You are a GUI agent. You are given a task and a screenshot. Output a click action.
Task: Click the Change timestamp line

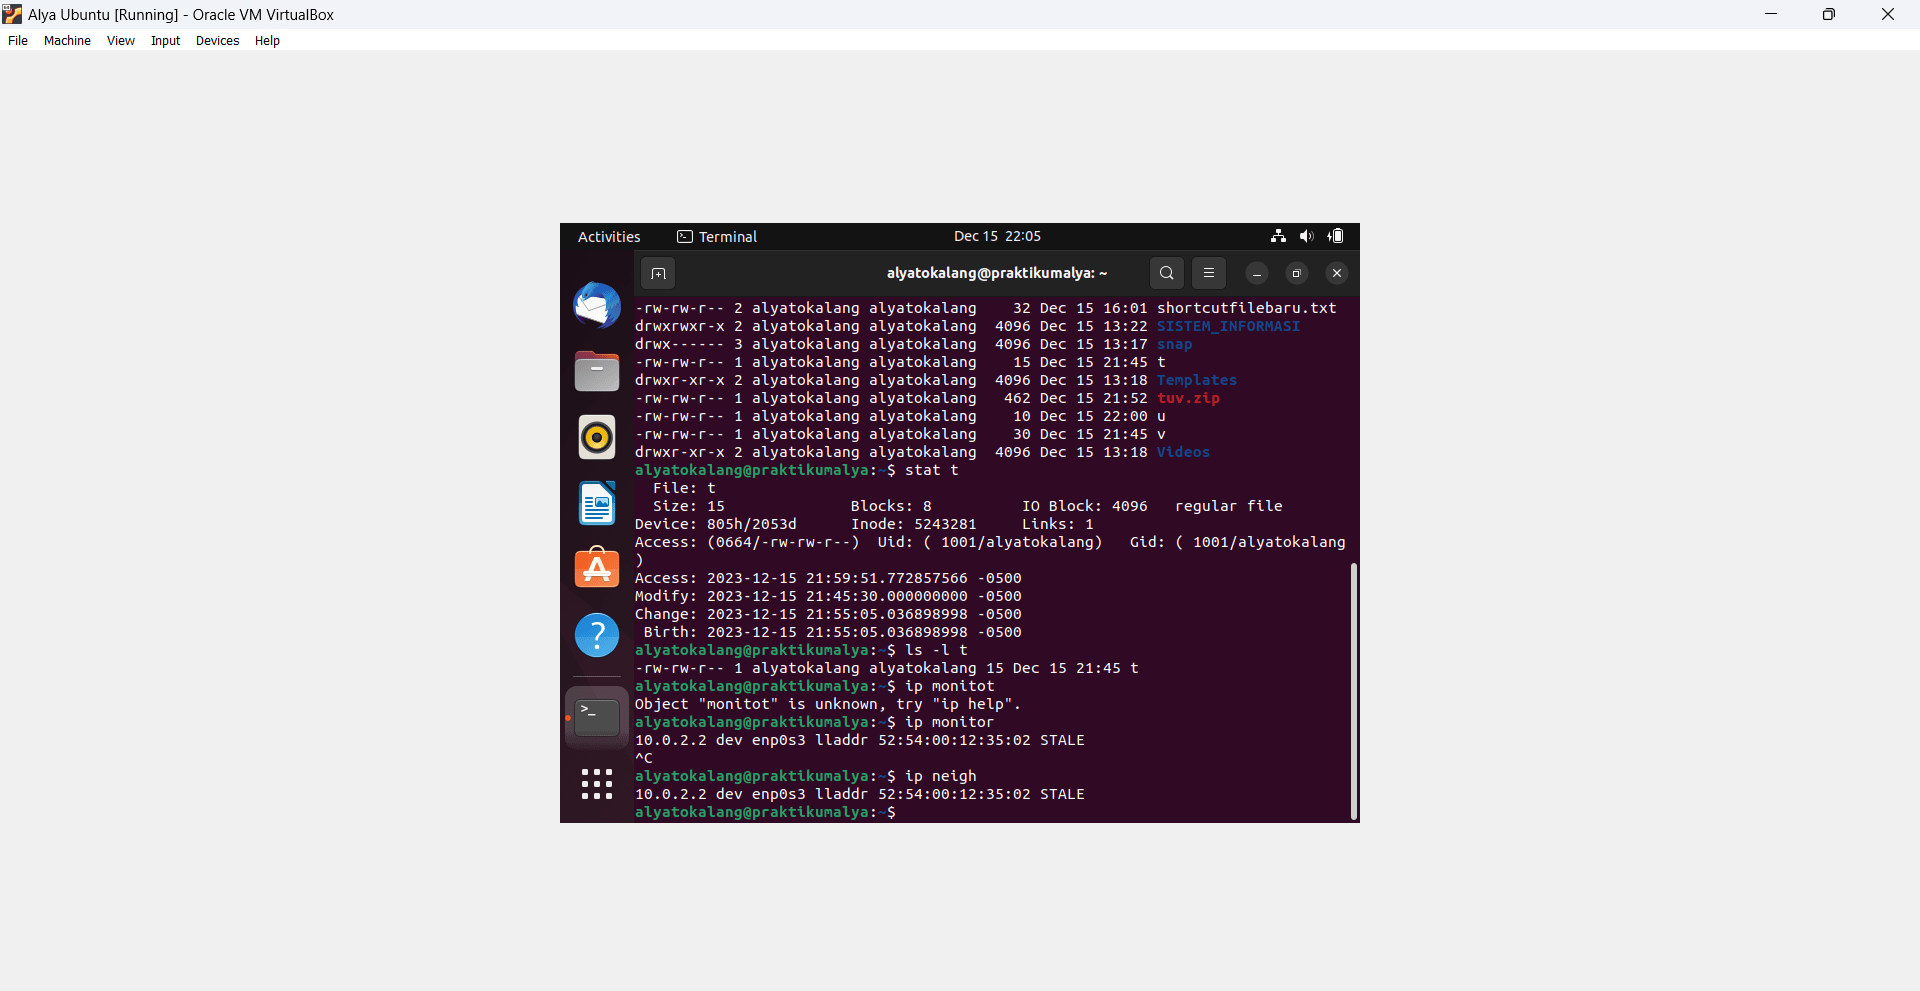(x=828, y=614)
